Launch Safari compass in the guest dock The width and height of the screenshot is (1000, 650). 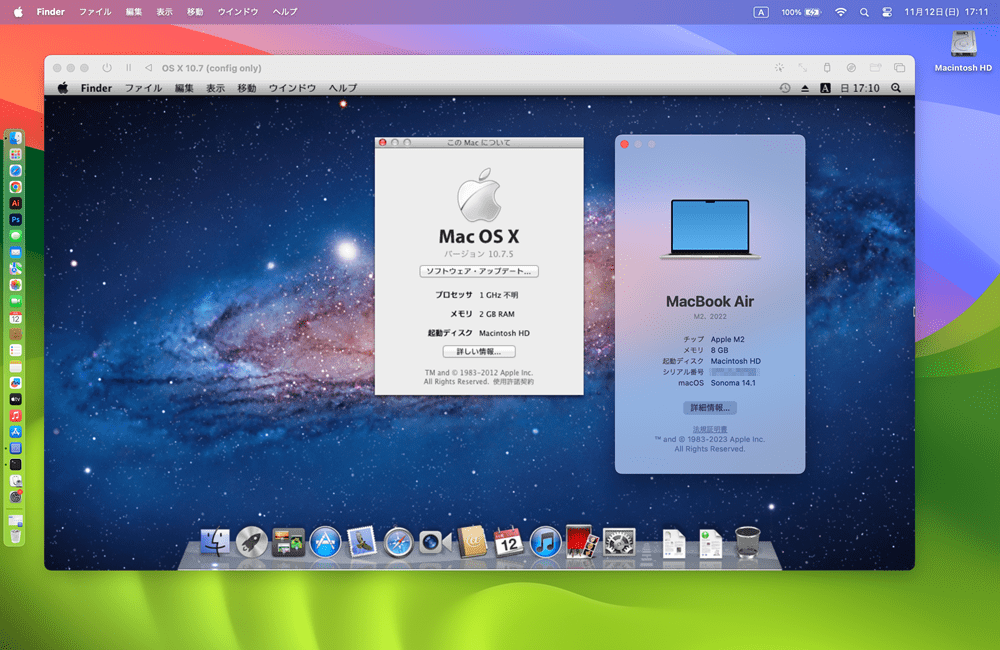(399, 543)
